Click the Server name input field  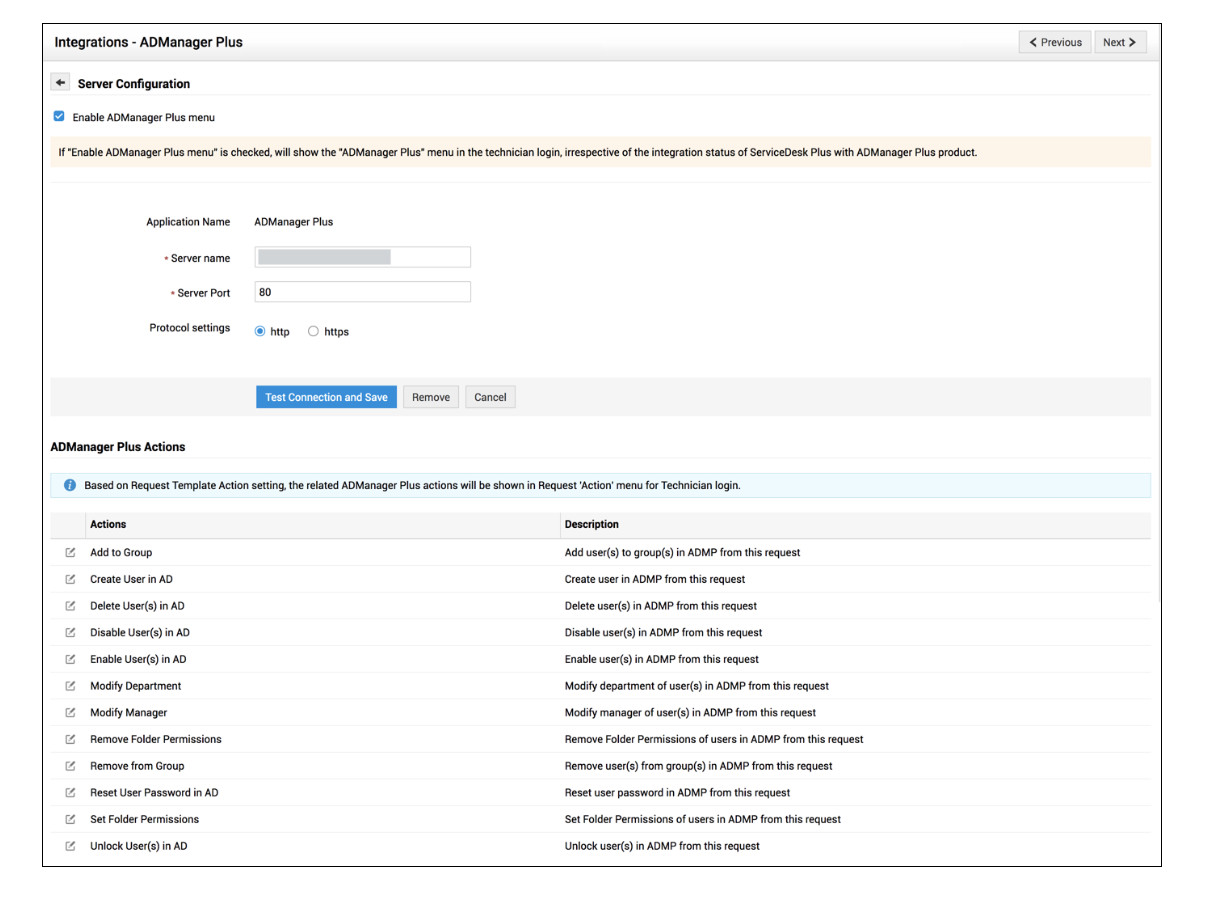click(362, 258)
